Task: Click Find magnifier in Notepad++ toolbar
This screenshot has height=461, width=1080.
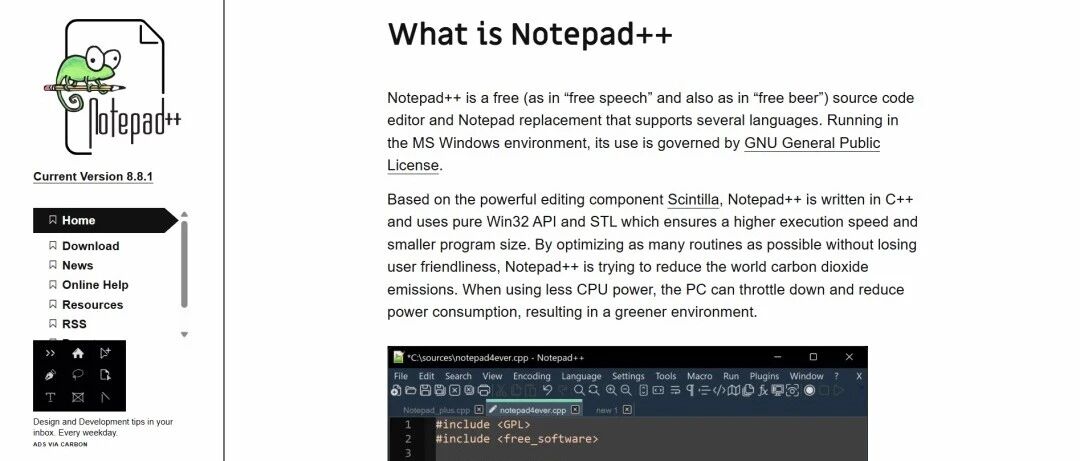Action: point(579,390)
